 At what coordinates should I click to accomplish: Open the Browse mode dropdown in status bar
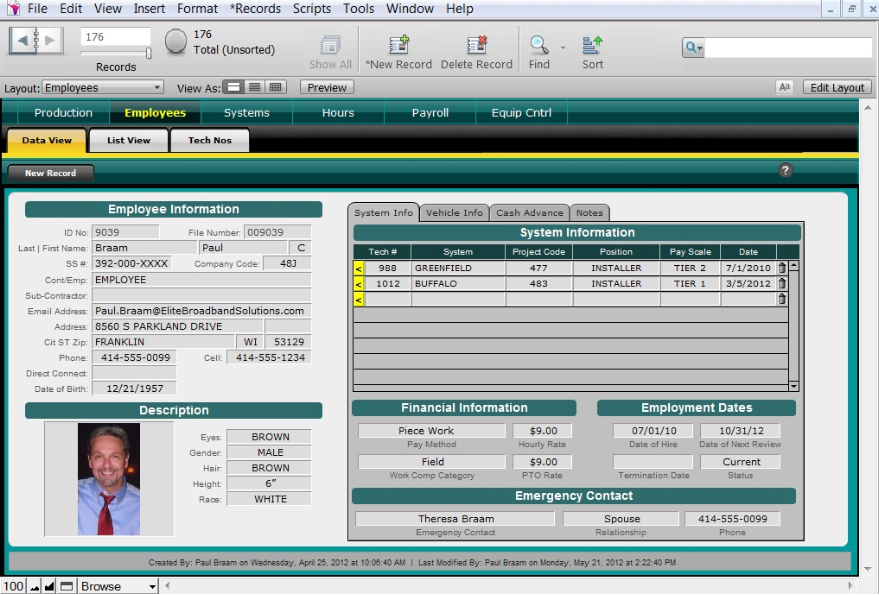[x=118, y=587]
